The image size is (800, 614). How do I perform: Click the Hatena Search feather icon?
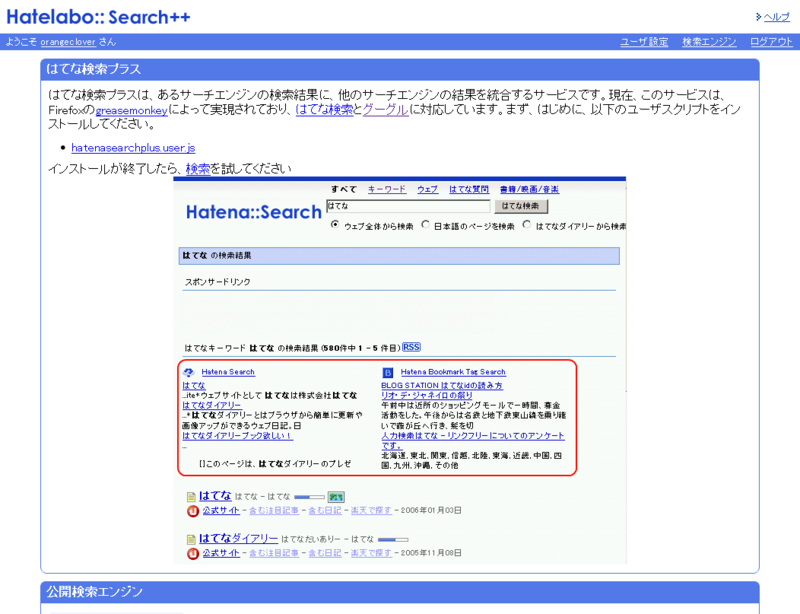coord(187,372)
